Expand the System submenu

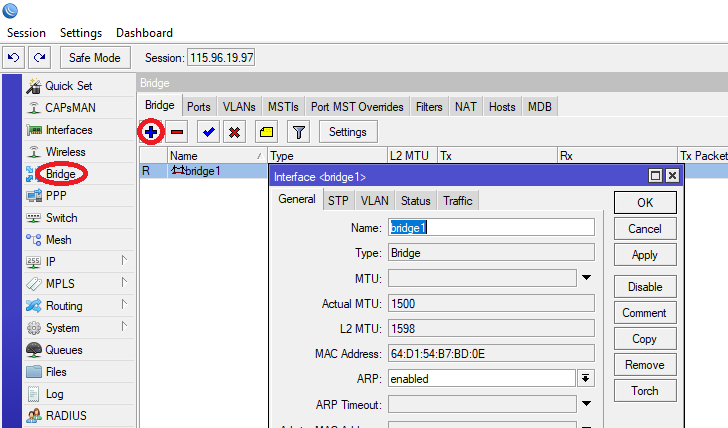[x=124, y=326]
